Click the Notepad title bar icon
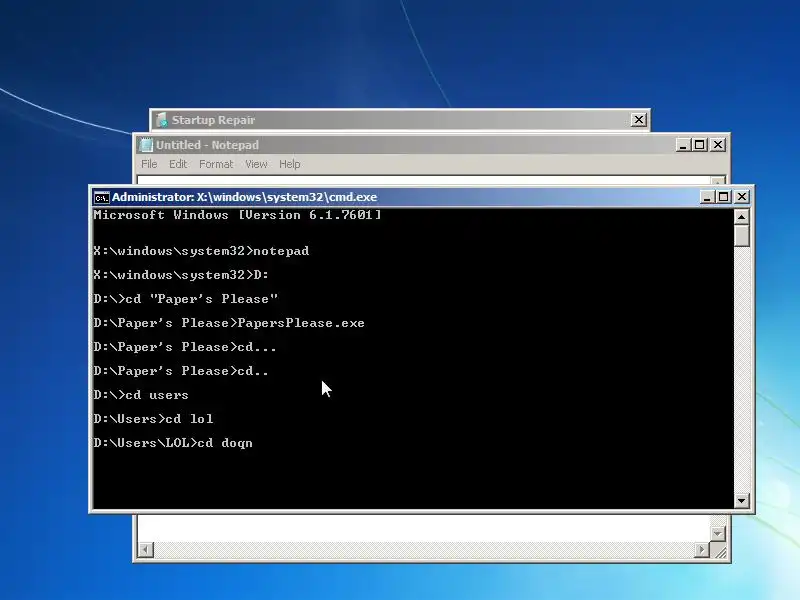Viewport: 800px width, 600px height. [146, 145]
